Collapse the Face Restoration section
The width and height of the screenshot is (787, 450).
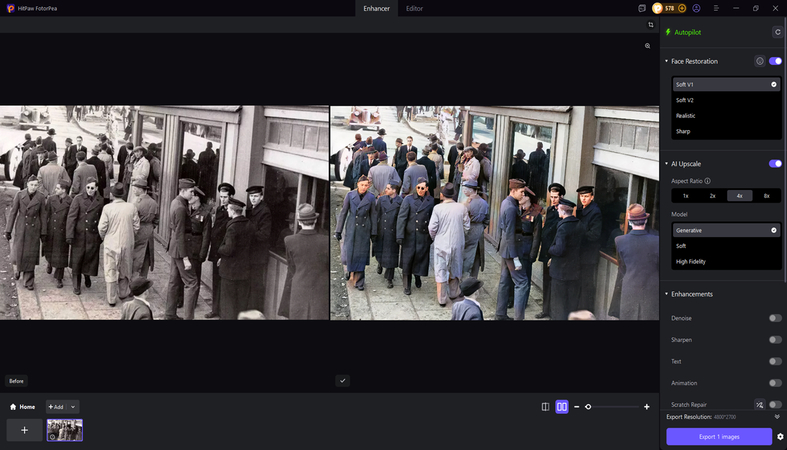pyautogui.click(x=667, y=61)
